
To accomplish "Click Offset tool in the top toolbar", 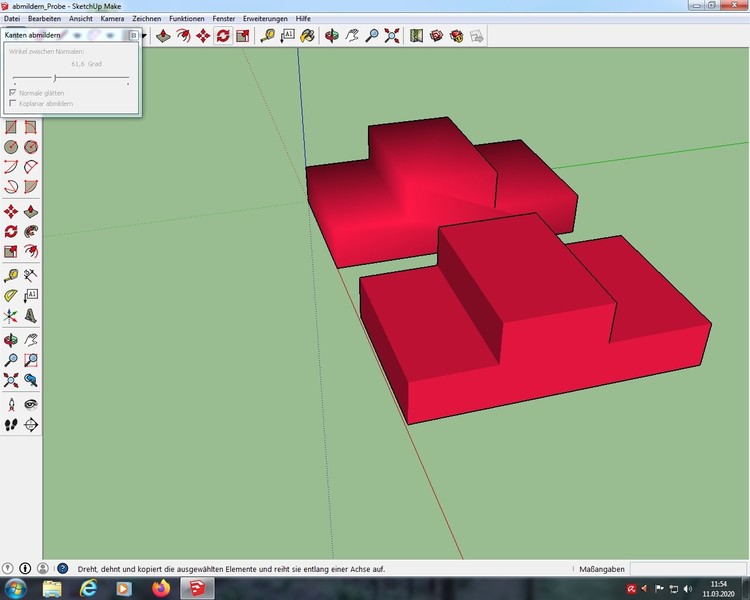I will (x=183, y=36).
